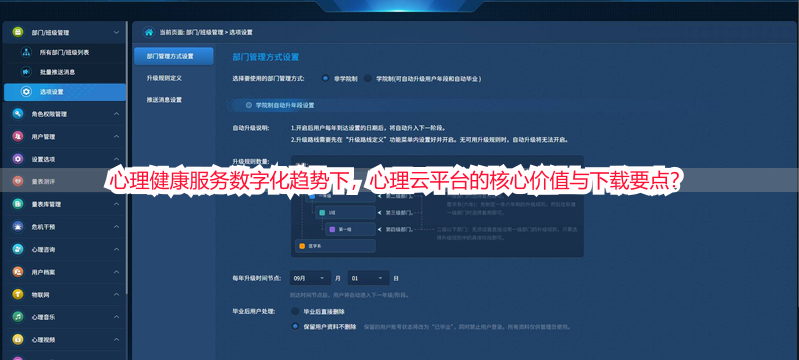Click the 自动升级说明 label
This screenshot has width=799, height=360.
tap(251, 128)
